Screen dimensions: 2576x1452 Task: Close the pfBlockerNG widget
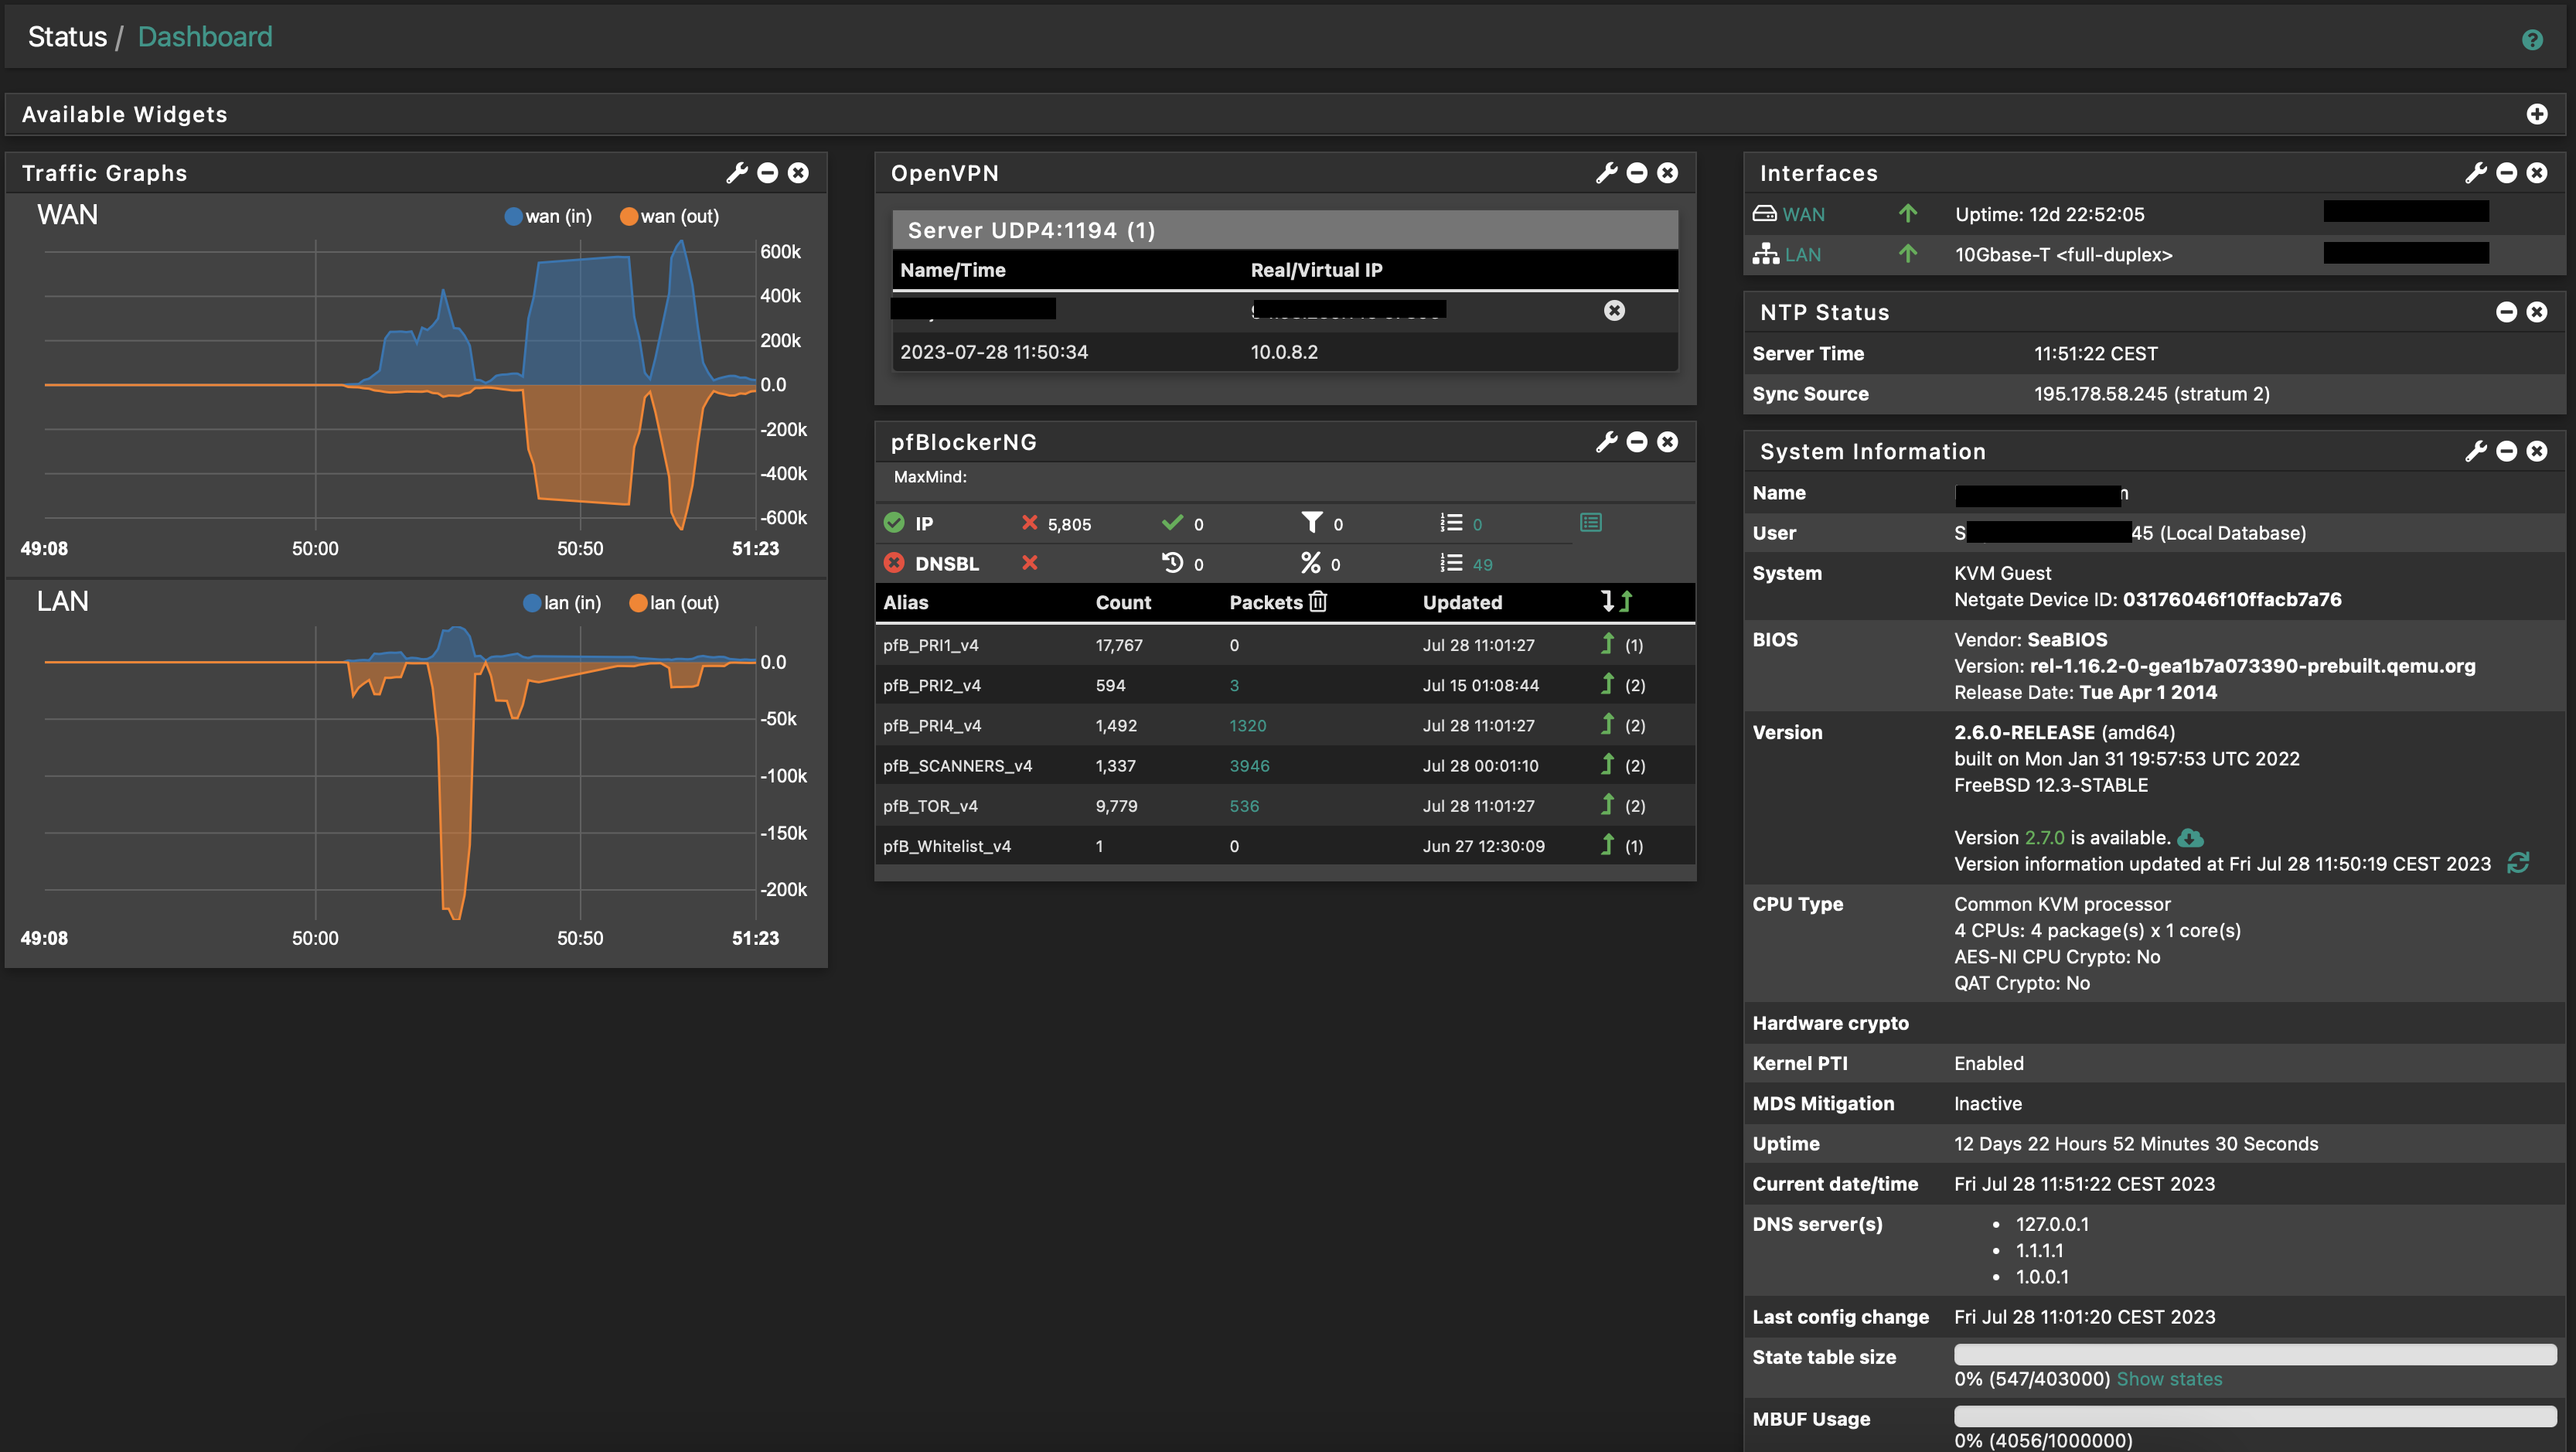coord(1667,442)
